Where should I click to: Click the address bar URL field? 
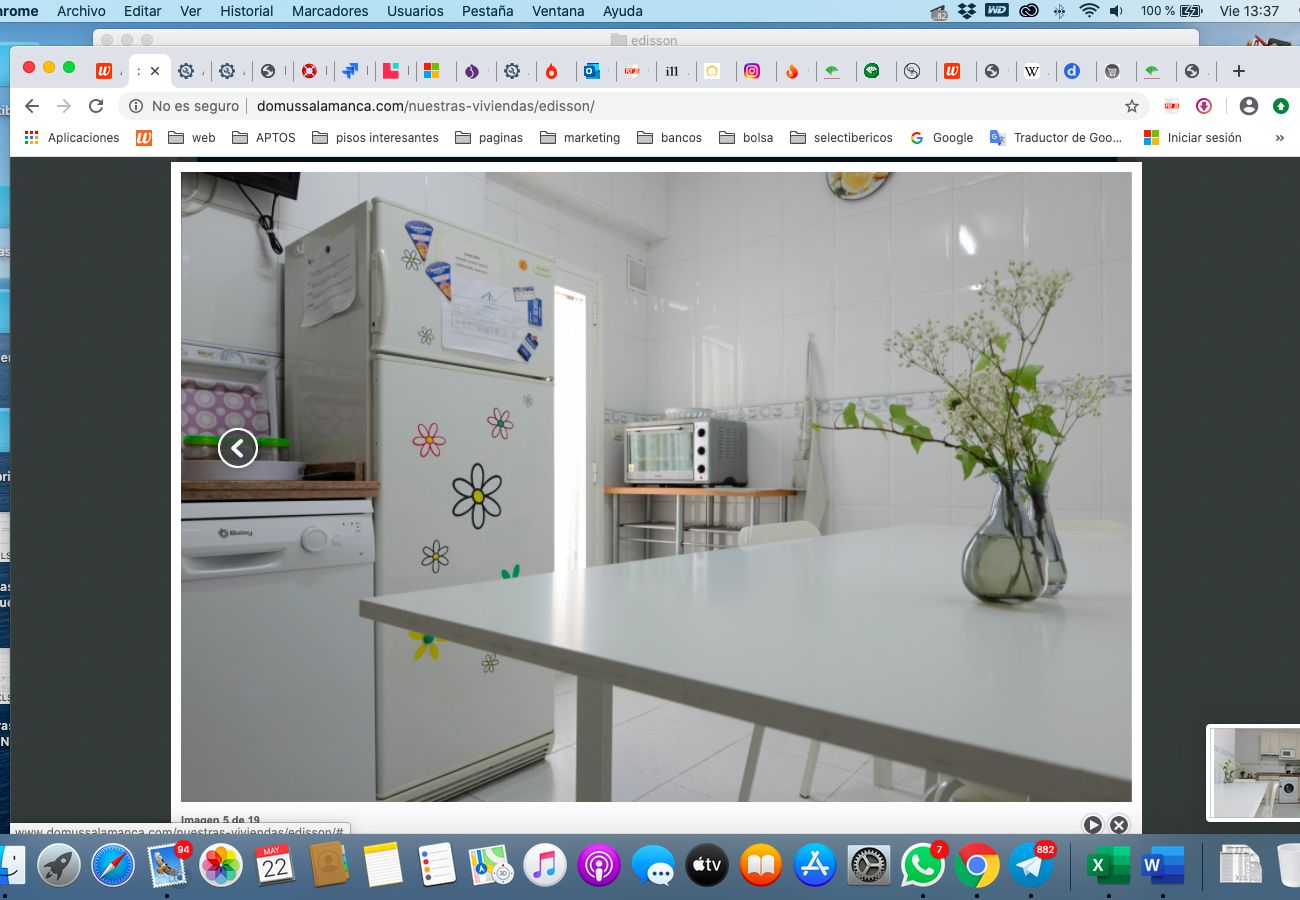click(632, 106)
